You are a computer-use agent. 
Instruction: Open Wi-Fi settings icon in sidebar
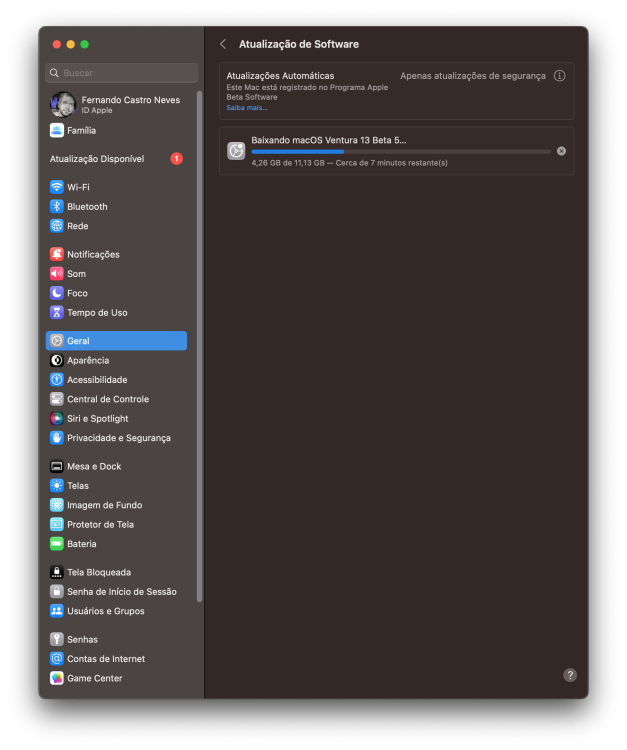pos(56,187)
